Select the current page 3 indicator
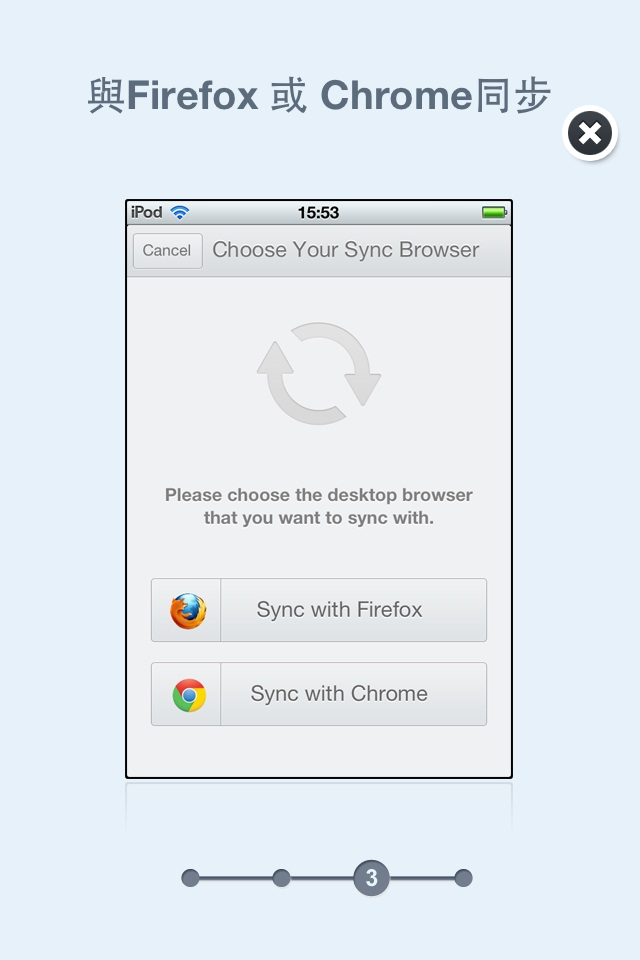This screenshot has width=640, height=960. (371, 878)
